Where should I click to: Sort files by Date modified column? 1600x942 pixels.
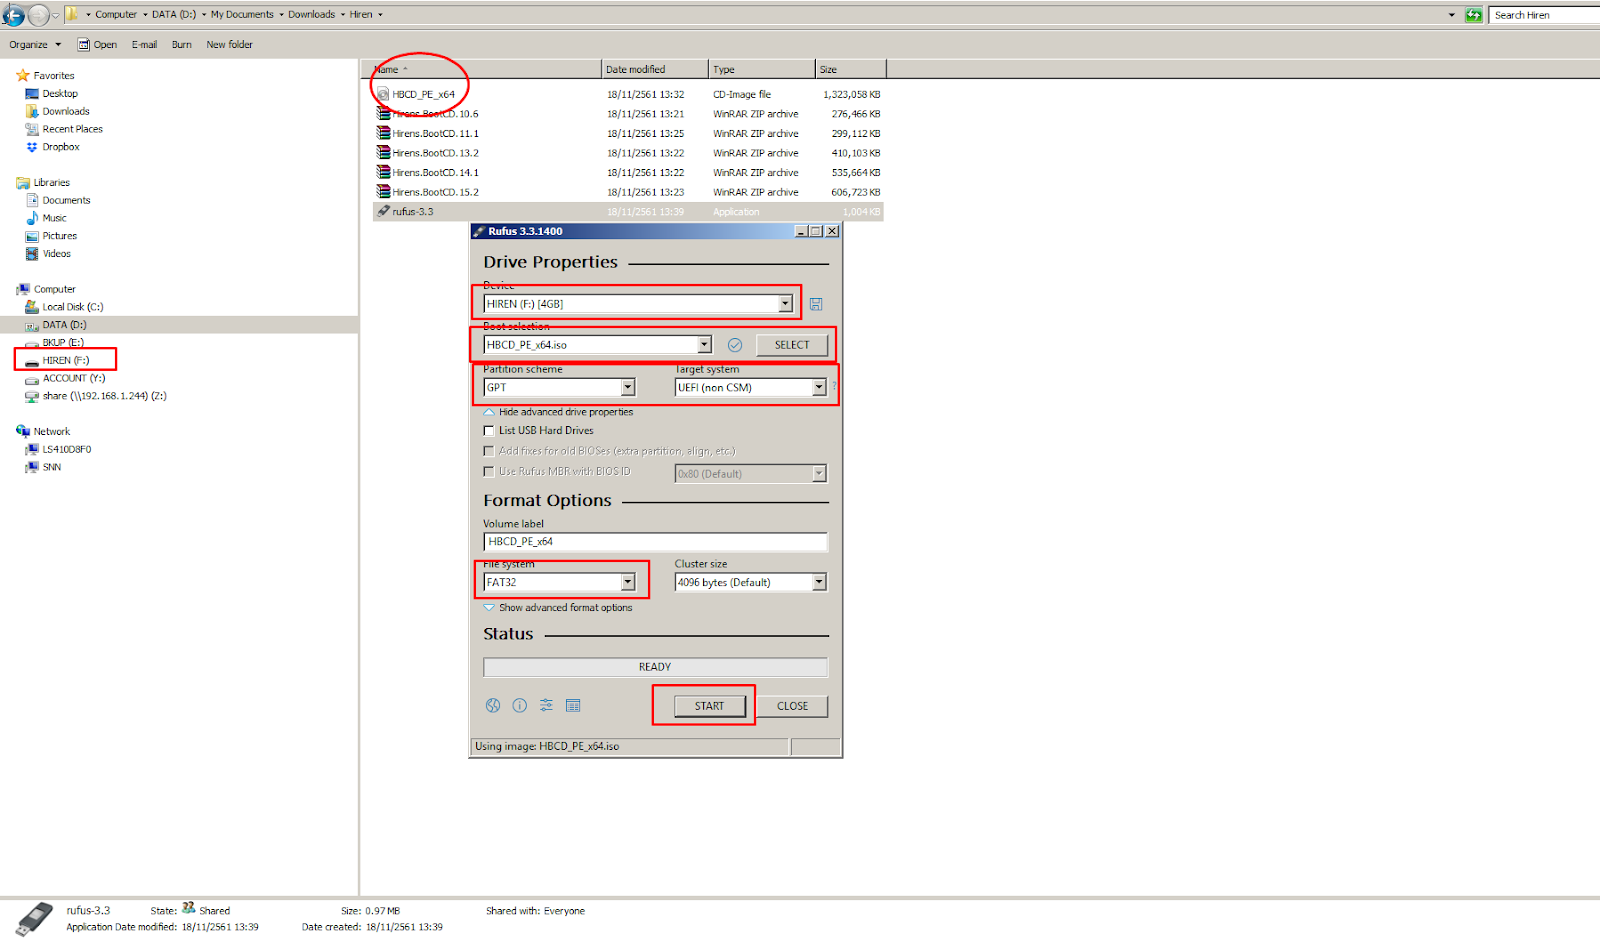(655, 70)
